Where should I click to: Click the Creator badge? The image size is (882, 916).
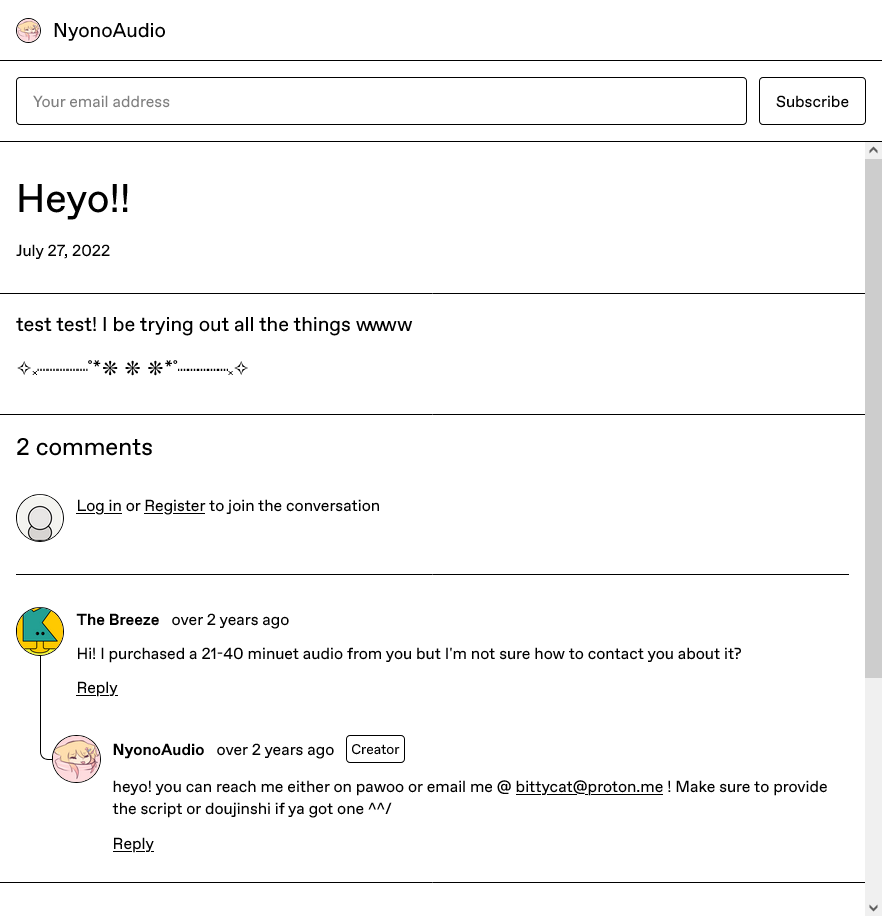coord(375,750)
